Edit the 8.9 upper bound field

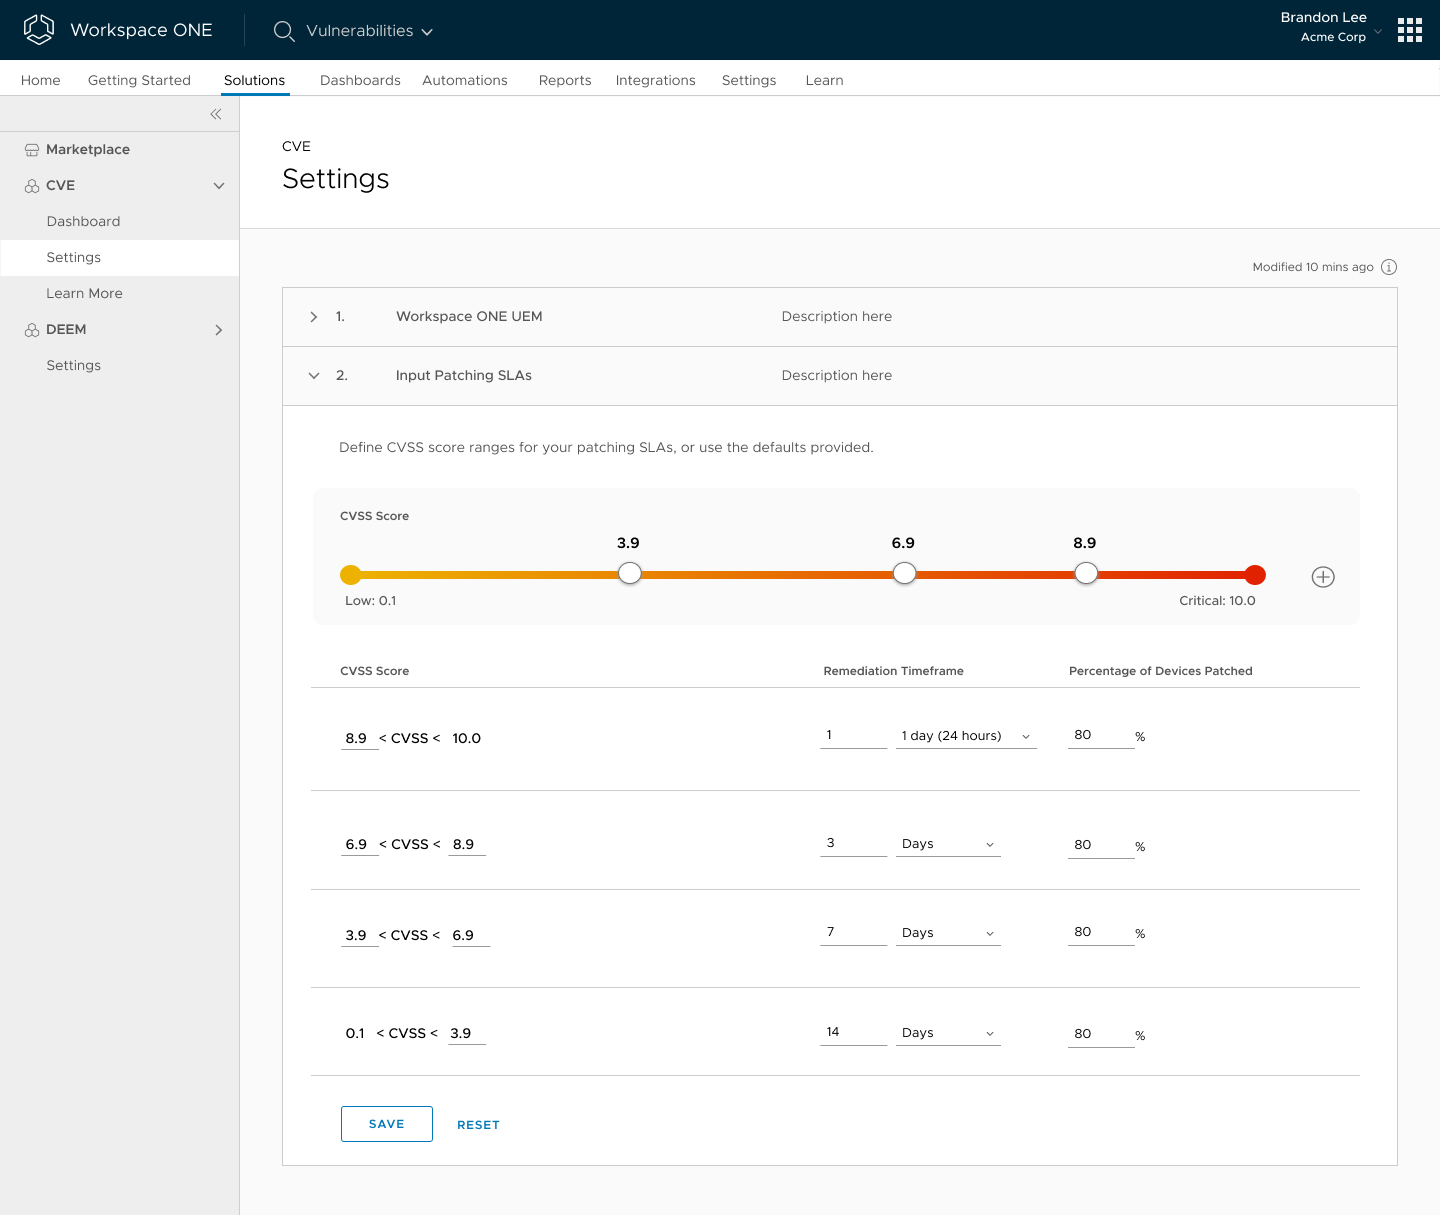[467, 845]
